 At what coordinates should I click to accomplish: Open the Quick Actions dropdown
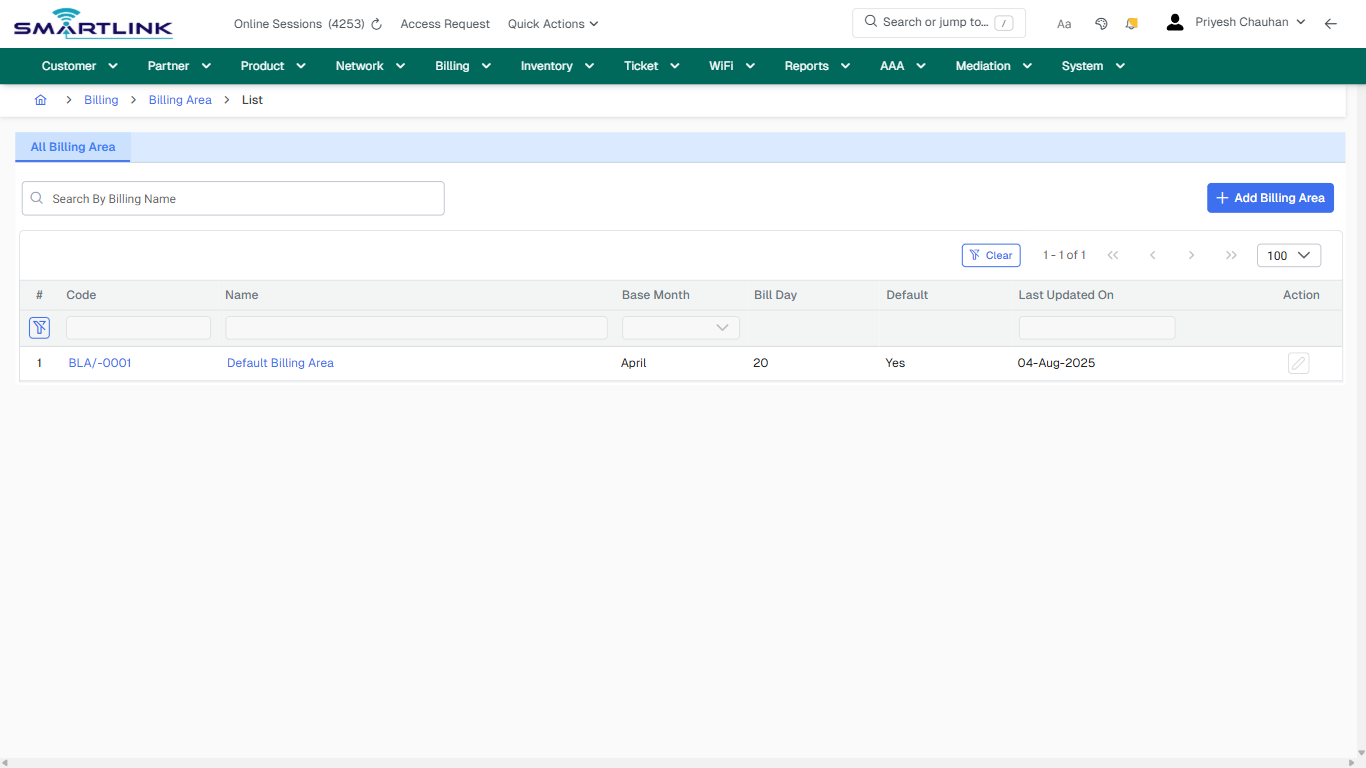(552, 23)
